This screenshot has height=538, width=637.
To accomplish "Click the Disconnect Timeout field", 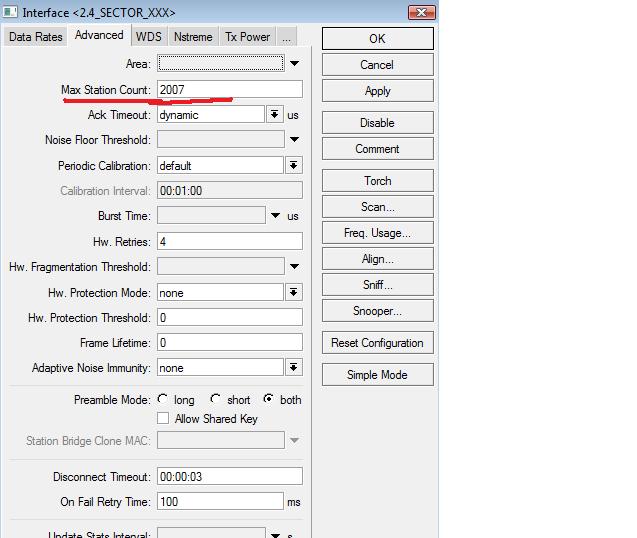I will point(230,476).
